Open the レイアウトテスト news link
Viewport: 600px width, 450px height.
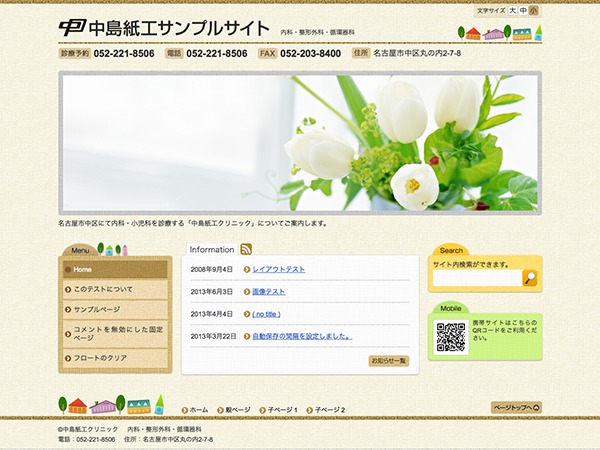tap(279, 269)
